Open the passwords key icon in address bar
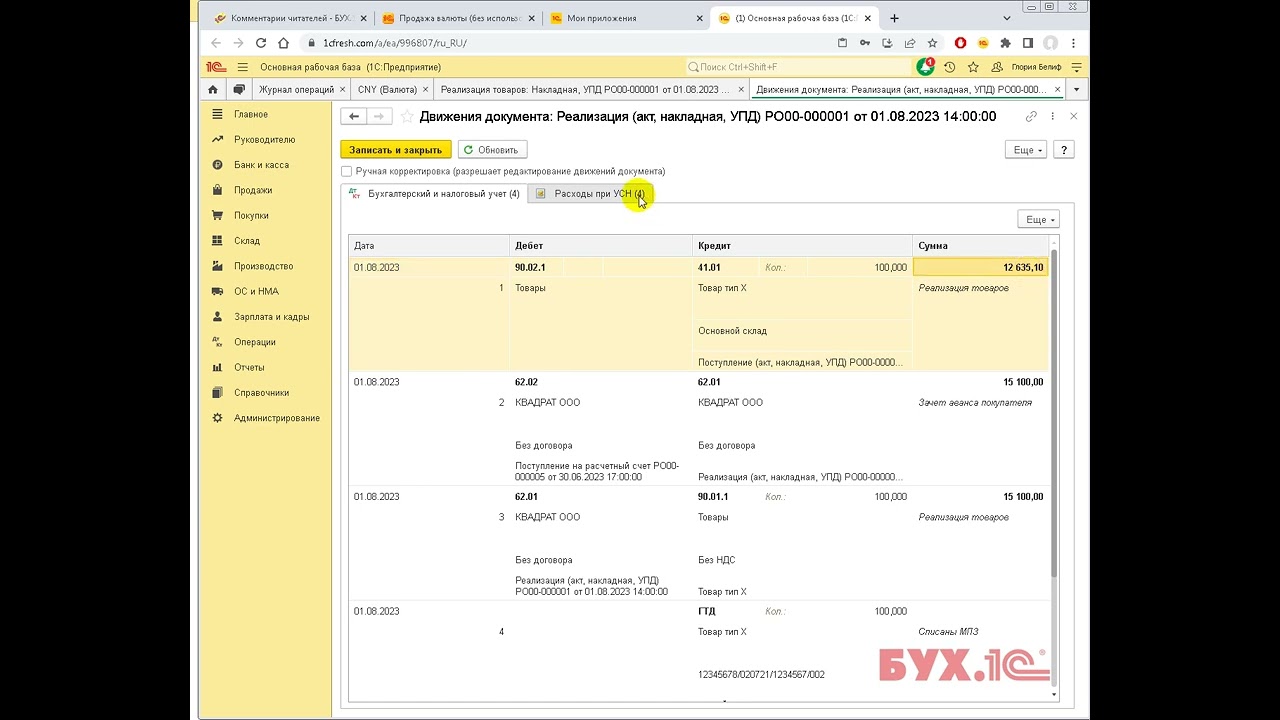Viewport: 1280px width, 720px height. 864,43
